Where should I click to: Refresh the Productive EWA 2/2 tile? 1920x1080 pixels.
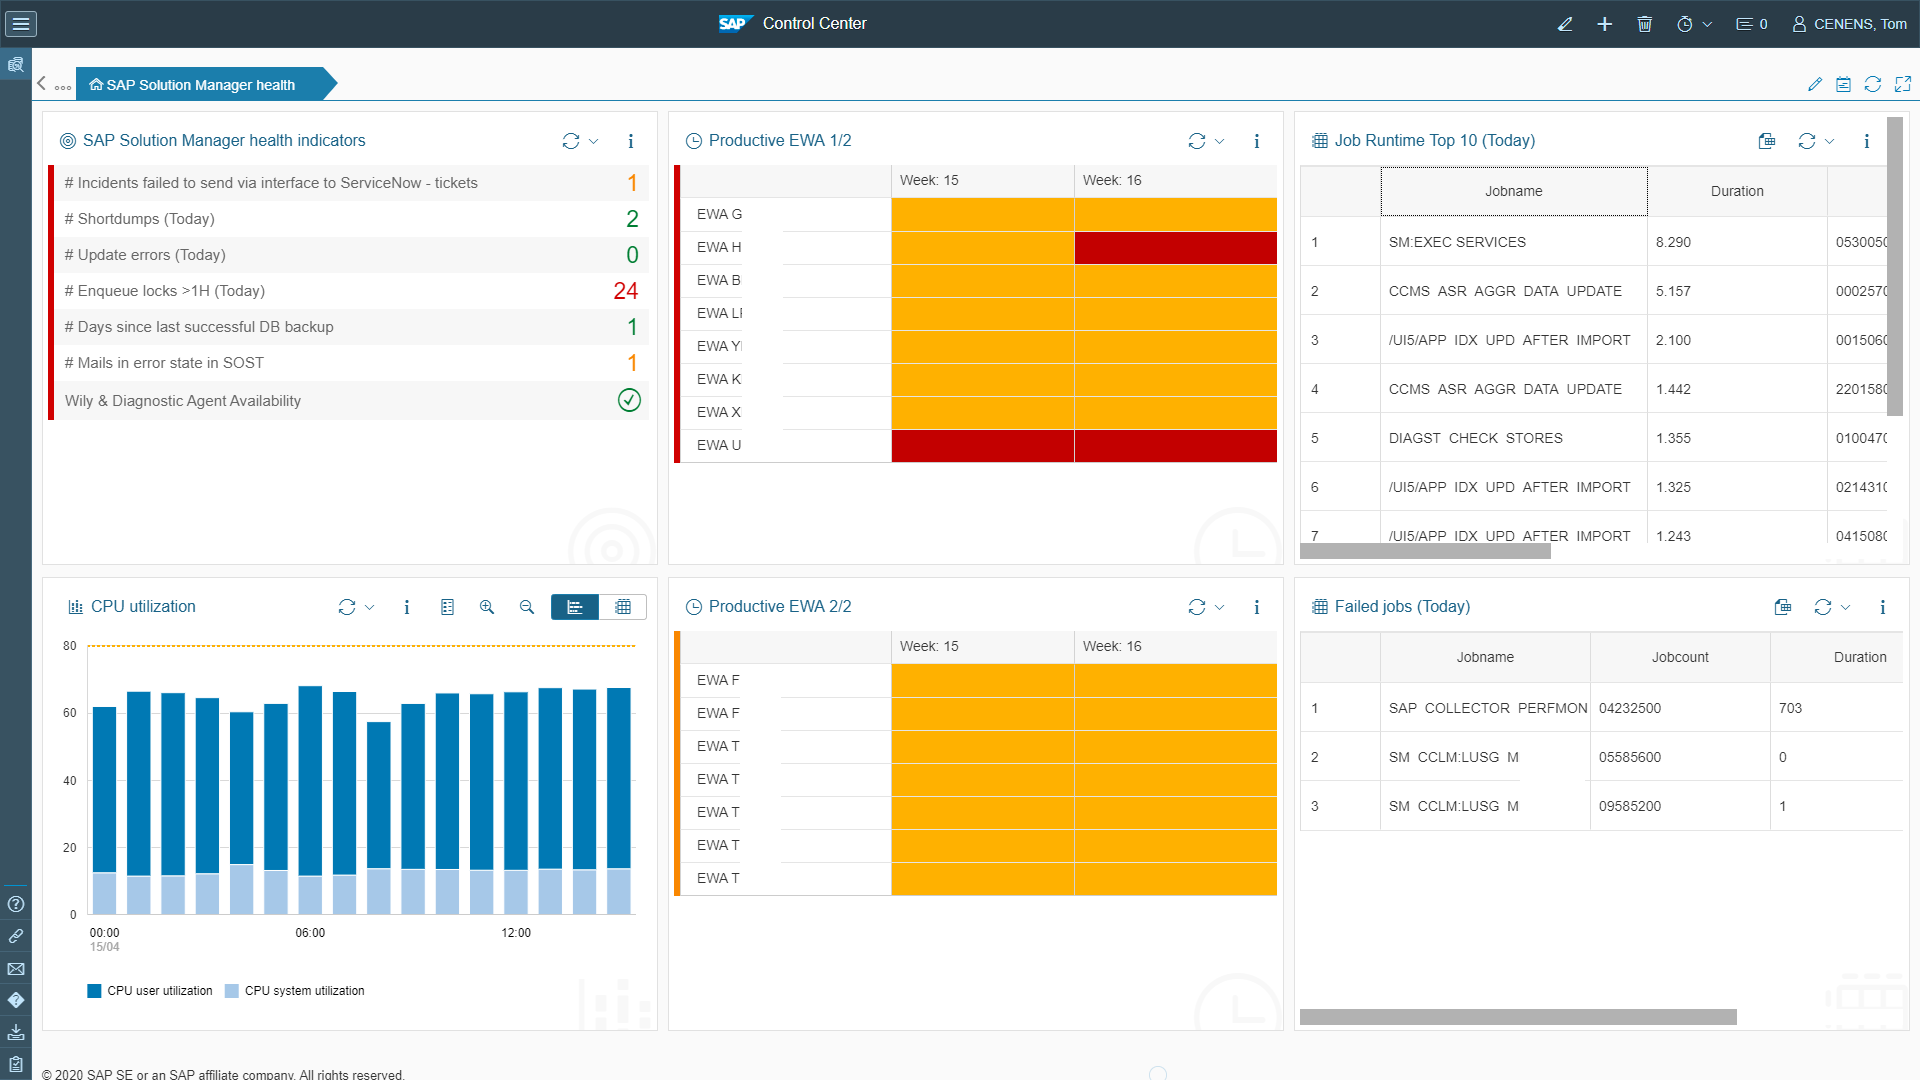point(1197,607)
